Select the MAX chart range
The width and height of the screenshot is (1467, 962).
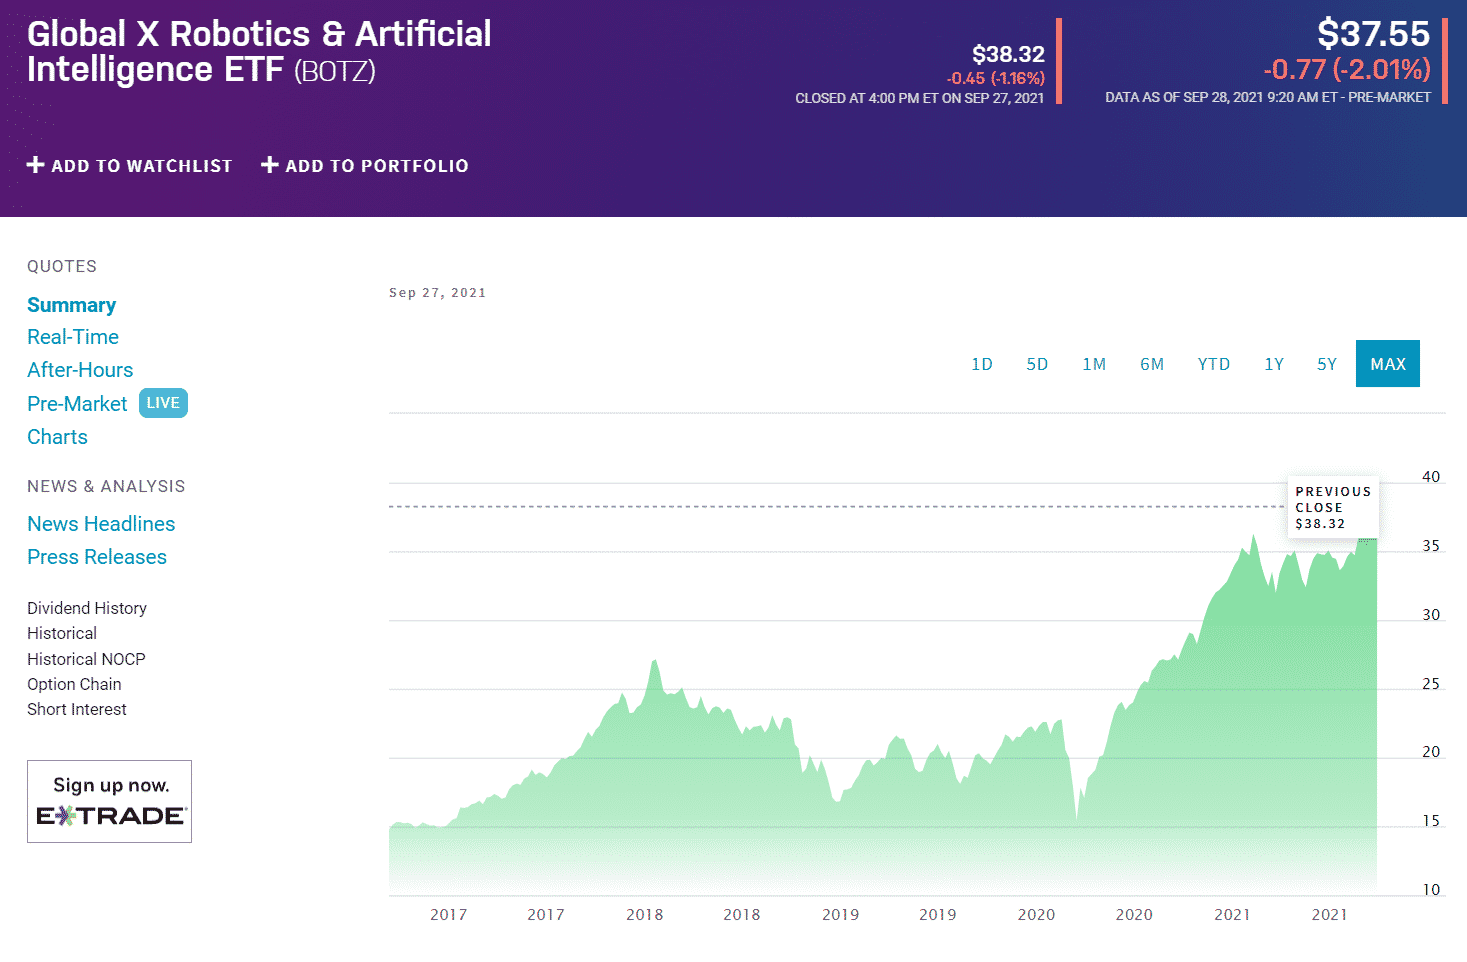pyautogui.click(x=1388, y=364)
